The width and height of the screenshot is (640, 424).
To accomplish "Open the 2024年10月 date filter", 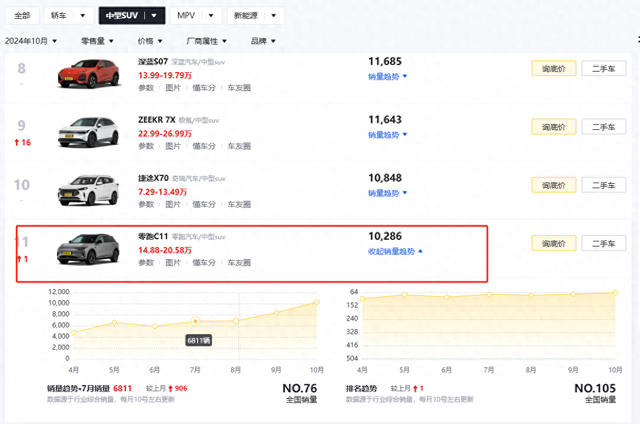I will 31,41.
